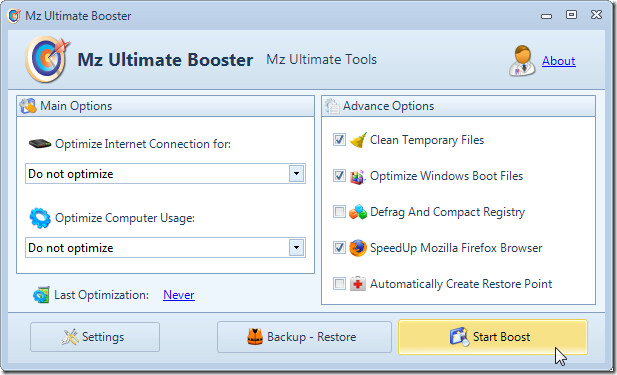Click the broom icon for Clean Temporary Files
617x375 pixels.
coord(358,140)
